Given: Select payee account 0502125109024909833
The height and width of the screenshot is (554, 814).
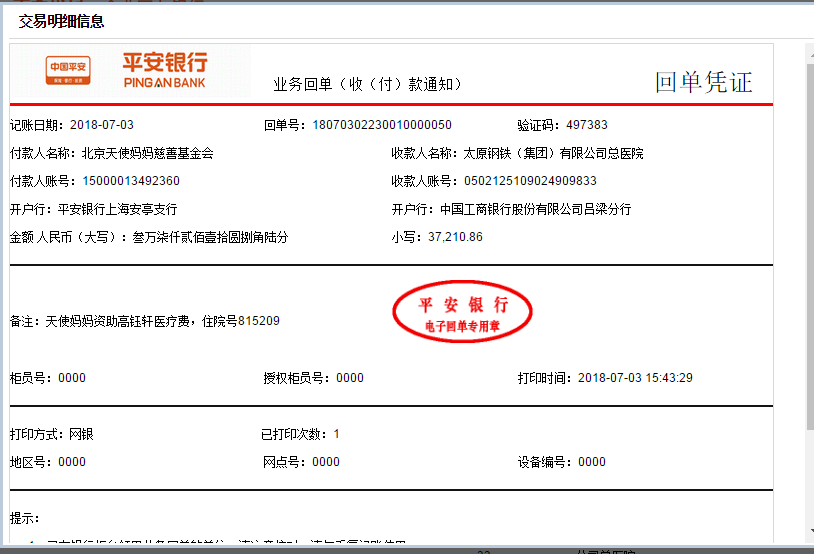Looking at the screenshot, I should coord(530,181).
